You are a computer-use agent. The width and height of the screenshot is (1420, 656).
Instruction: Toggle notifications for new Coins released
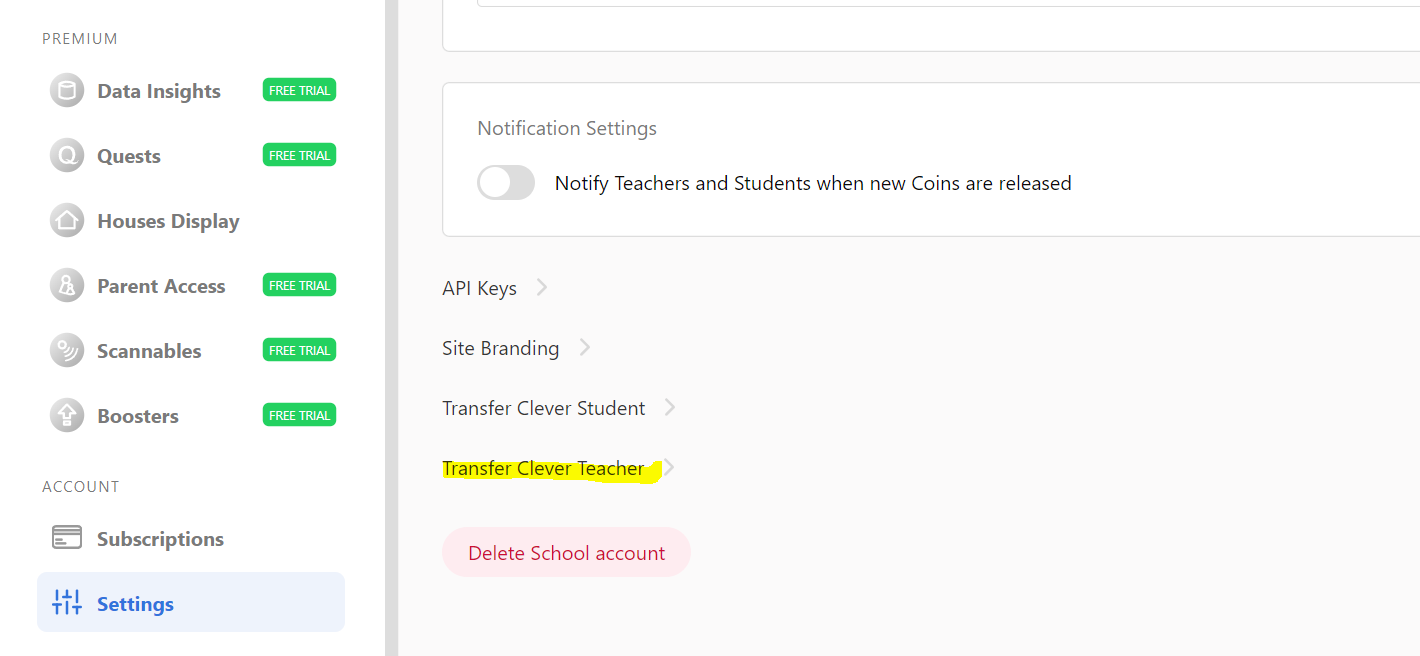click(506, 183)
